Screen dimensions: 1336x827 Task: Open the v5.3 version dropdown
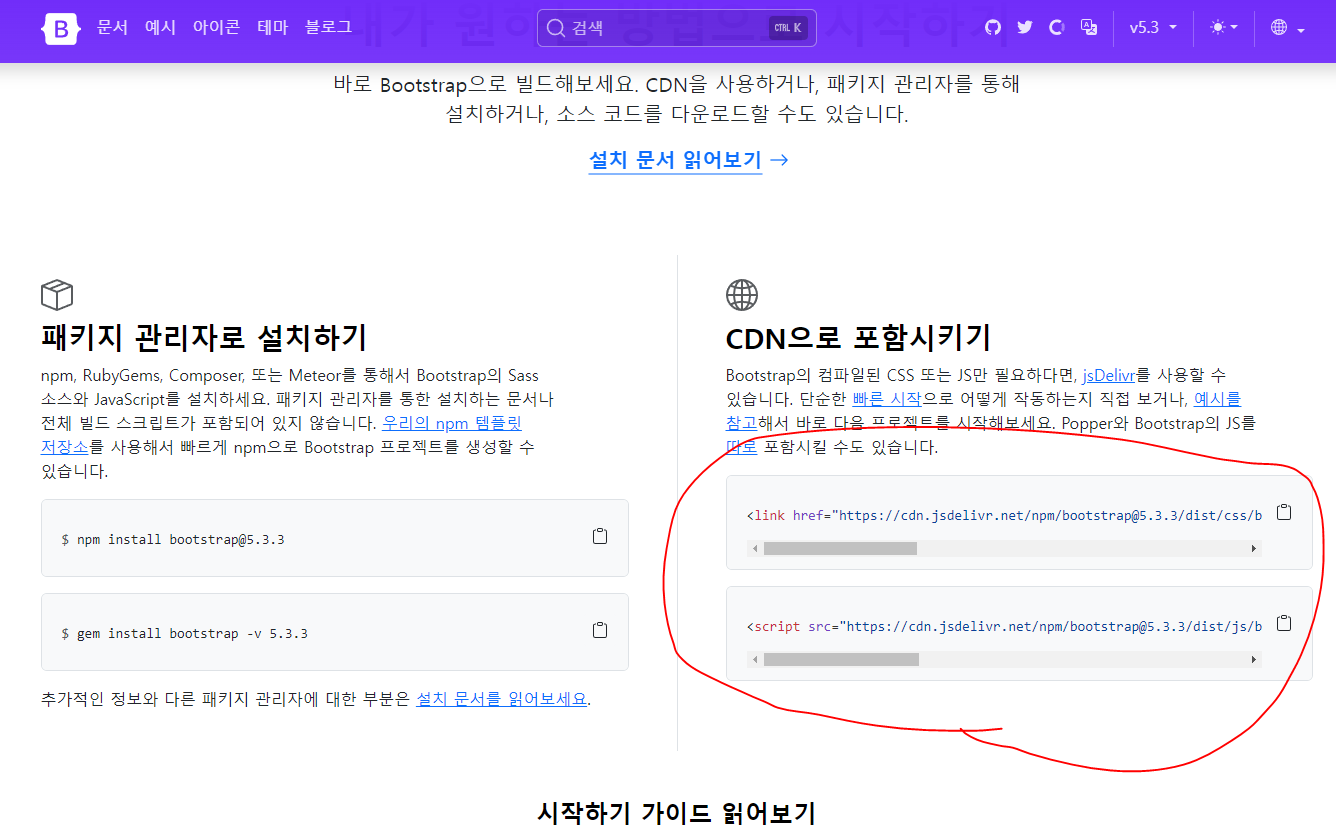1153,28
